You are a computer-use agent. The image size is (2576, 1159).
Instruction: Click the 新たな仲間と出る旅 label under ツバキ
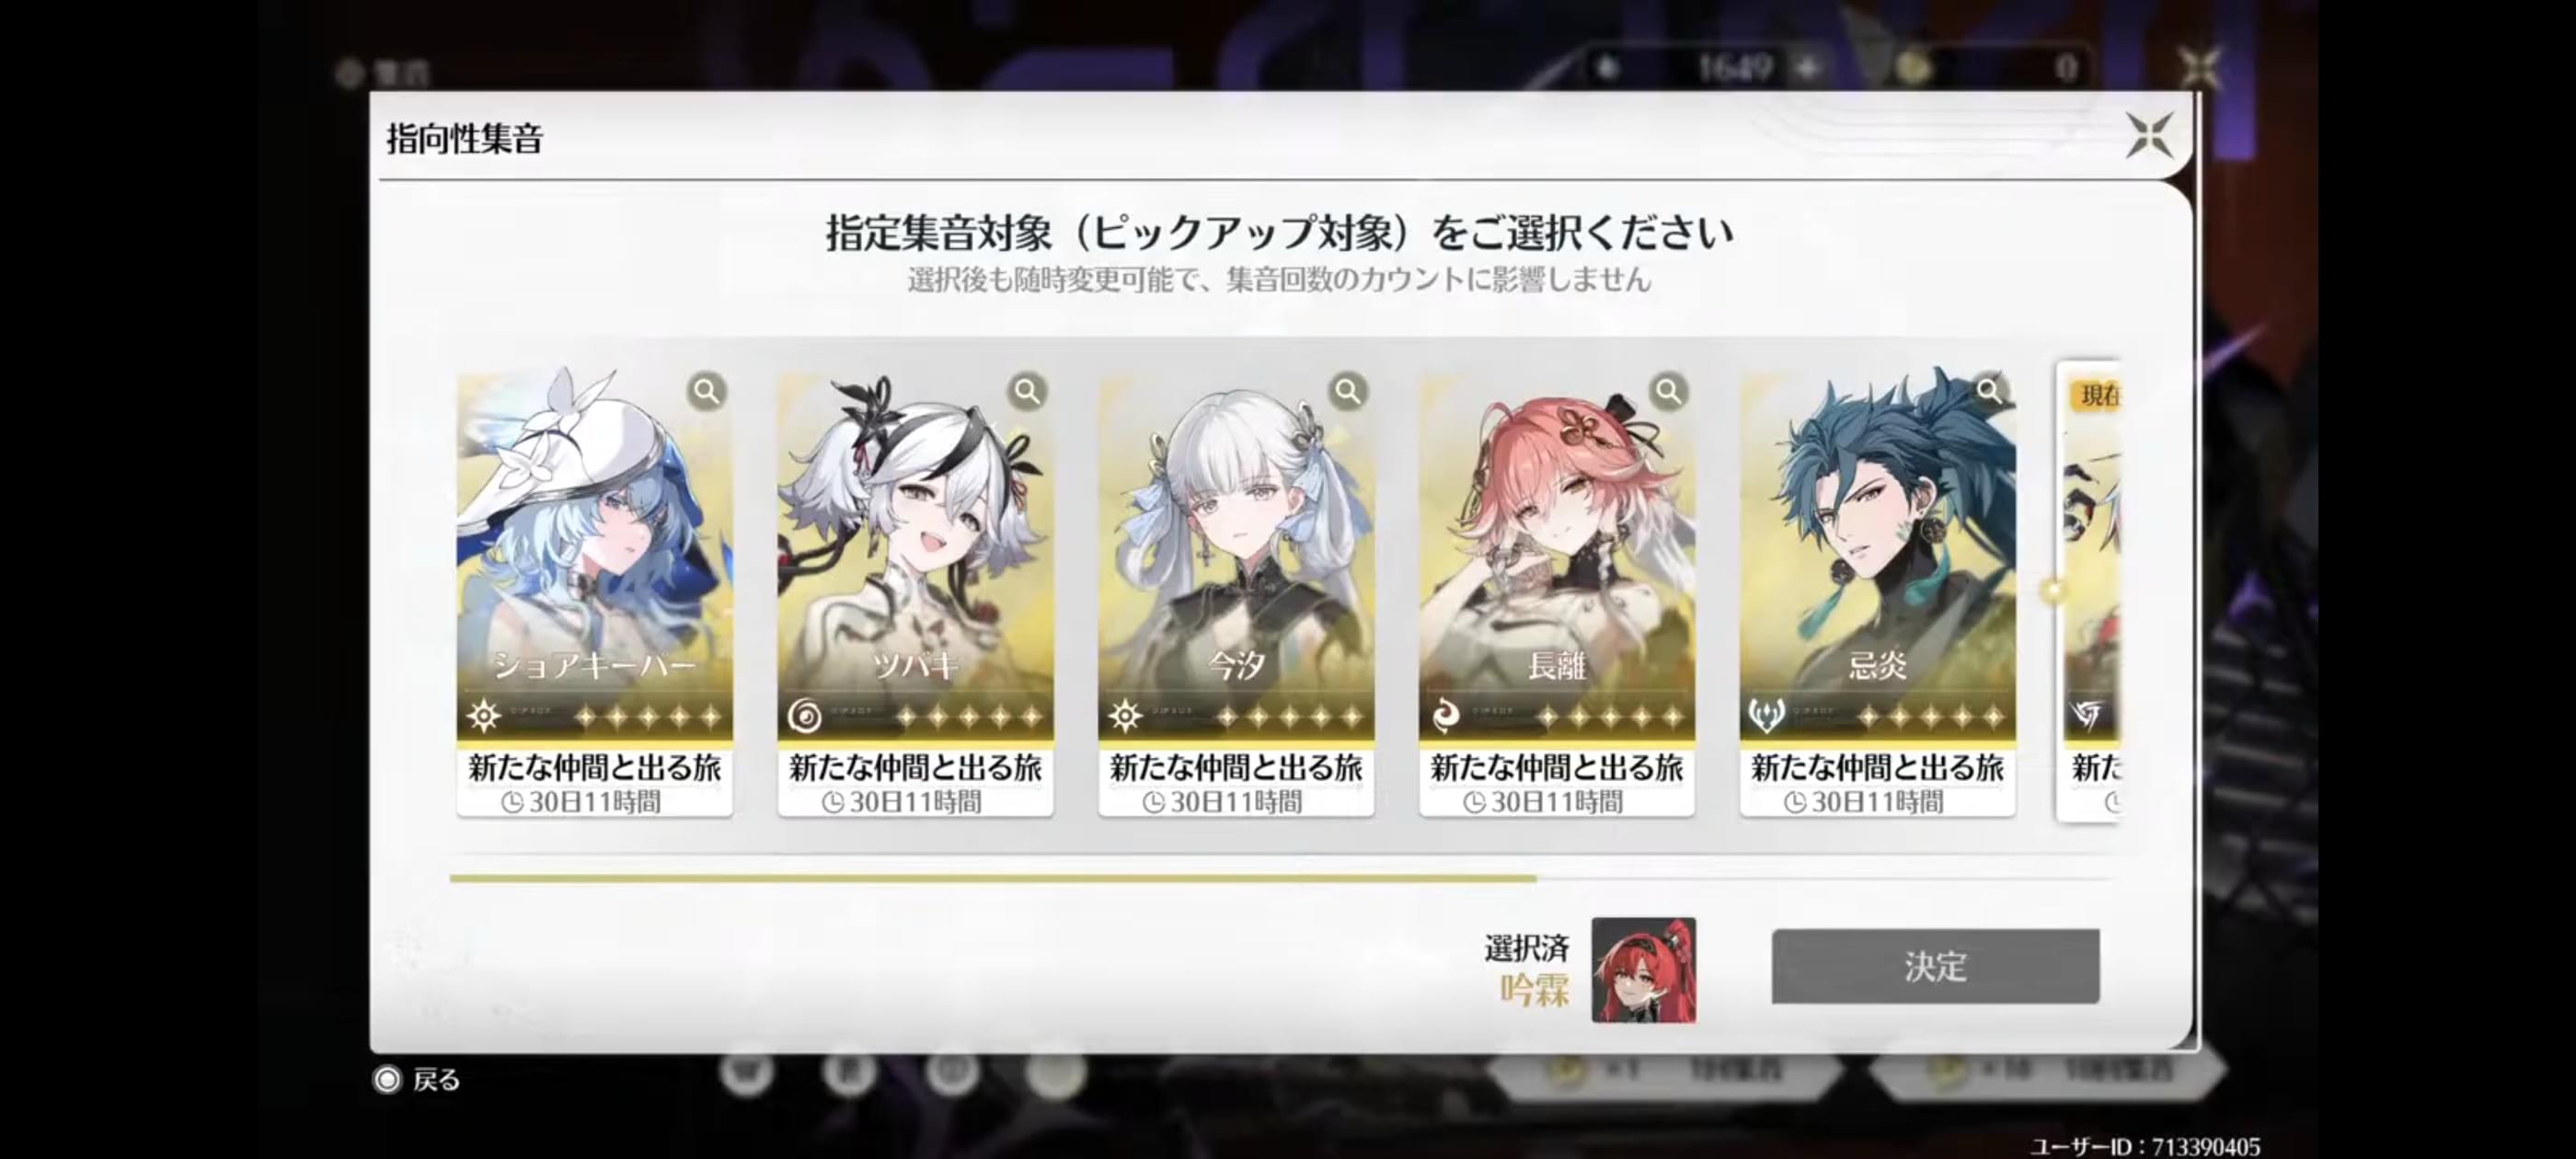[x=915, y=768]
